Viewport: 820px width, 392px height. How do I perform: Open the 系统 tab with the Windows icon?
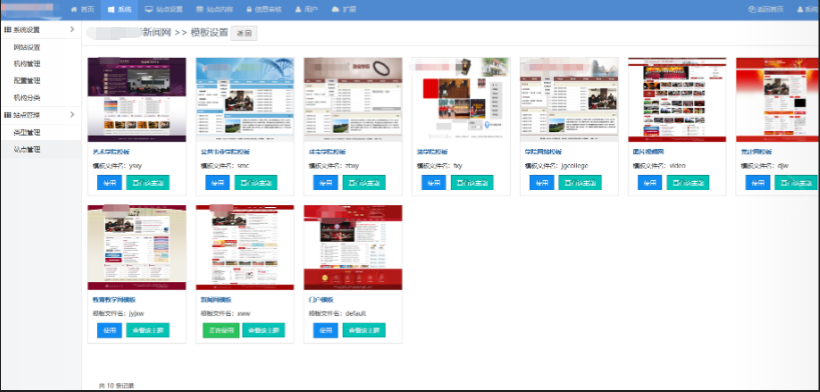(x=119, y=9)
